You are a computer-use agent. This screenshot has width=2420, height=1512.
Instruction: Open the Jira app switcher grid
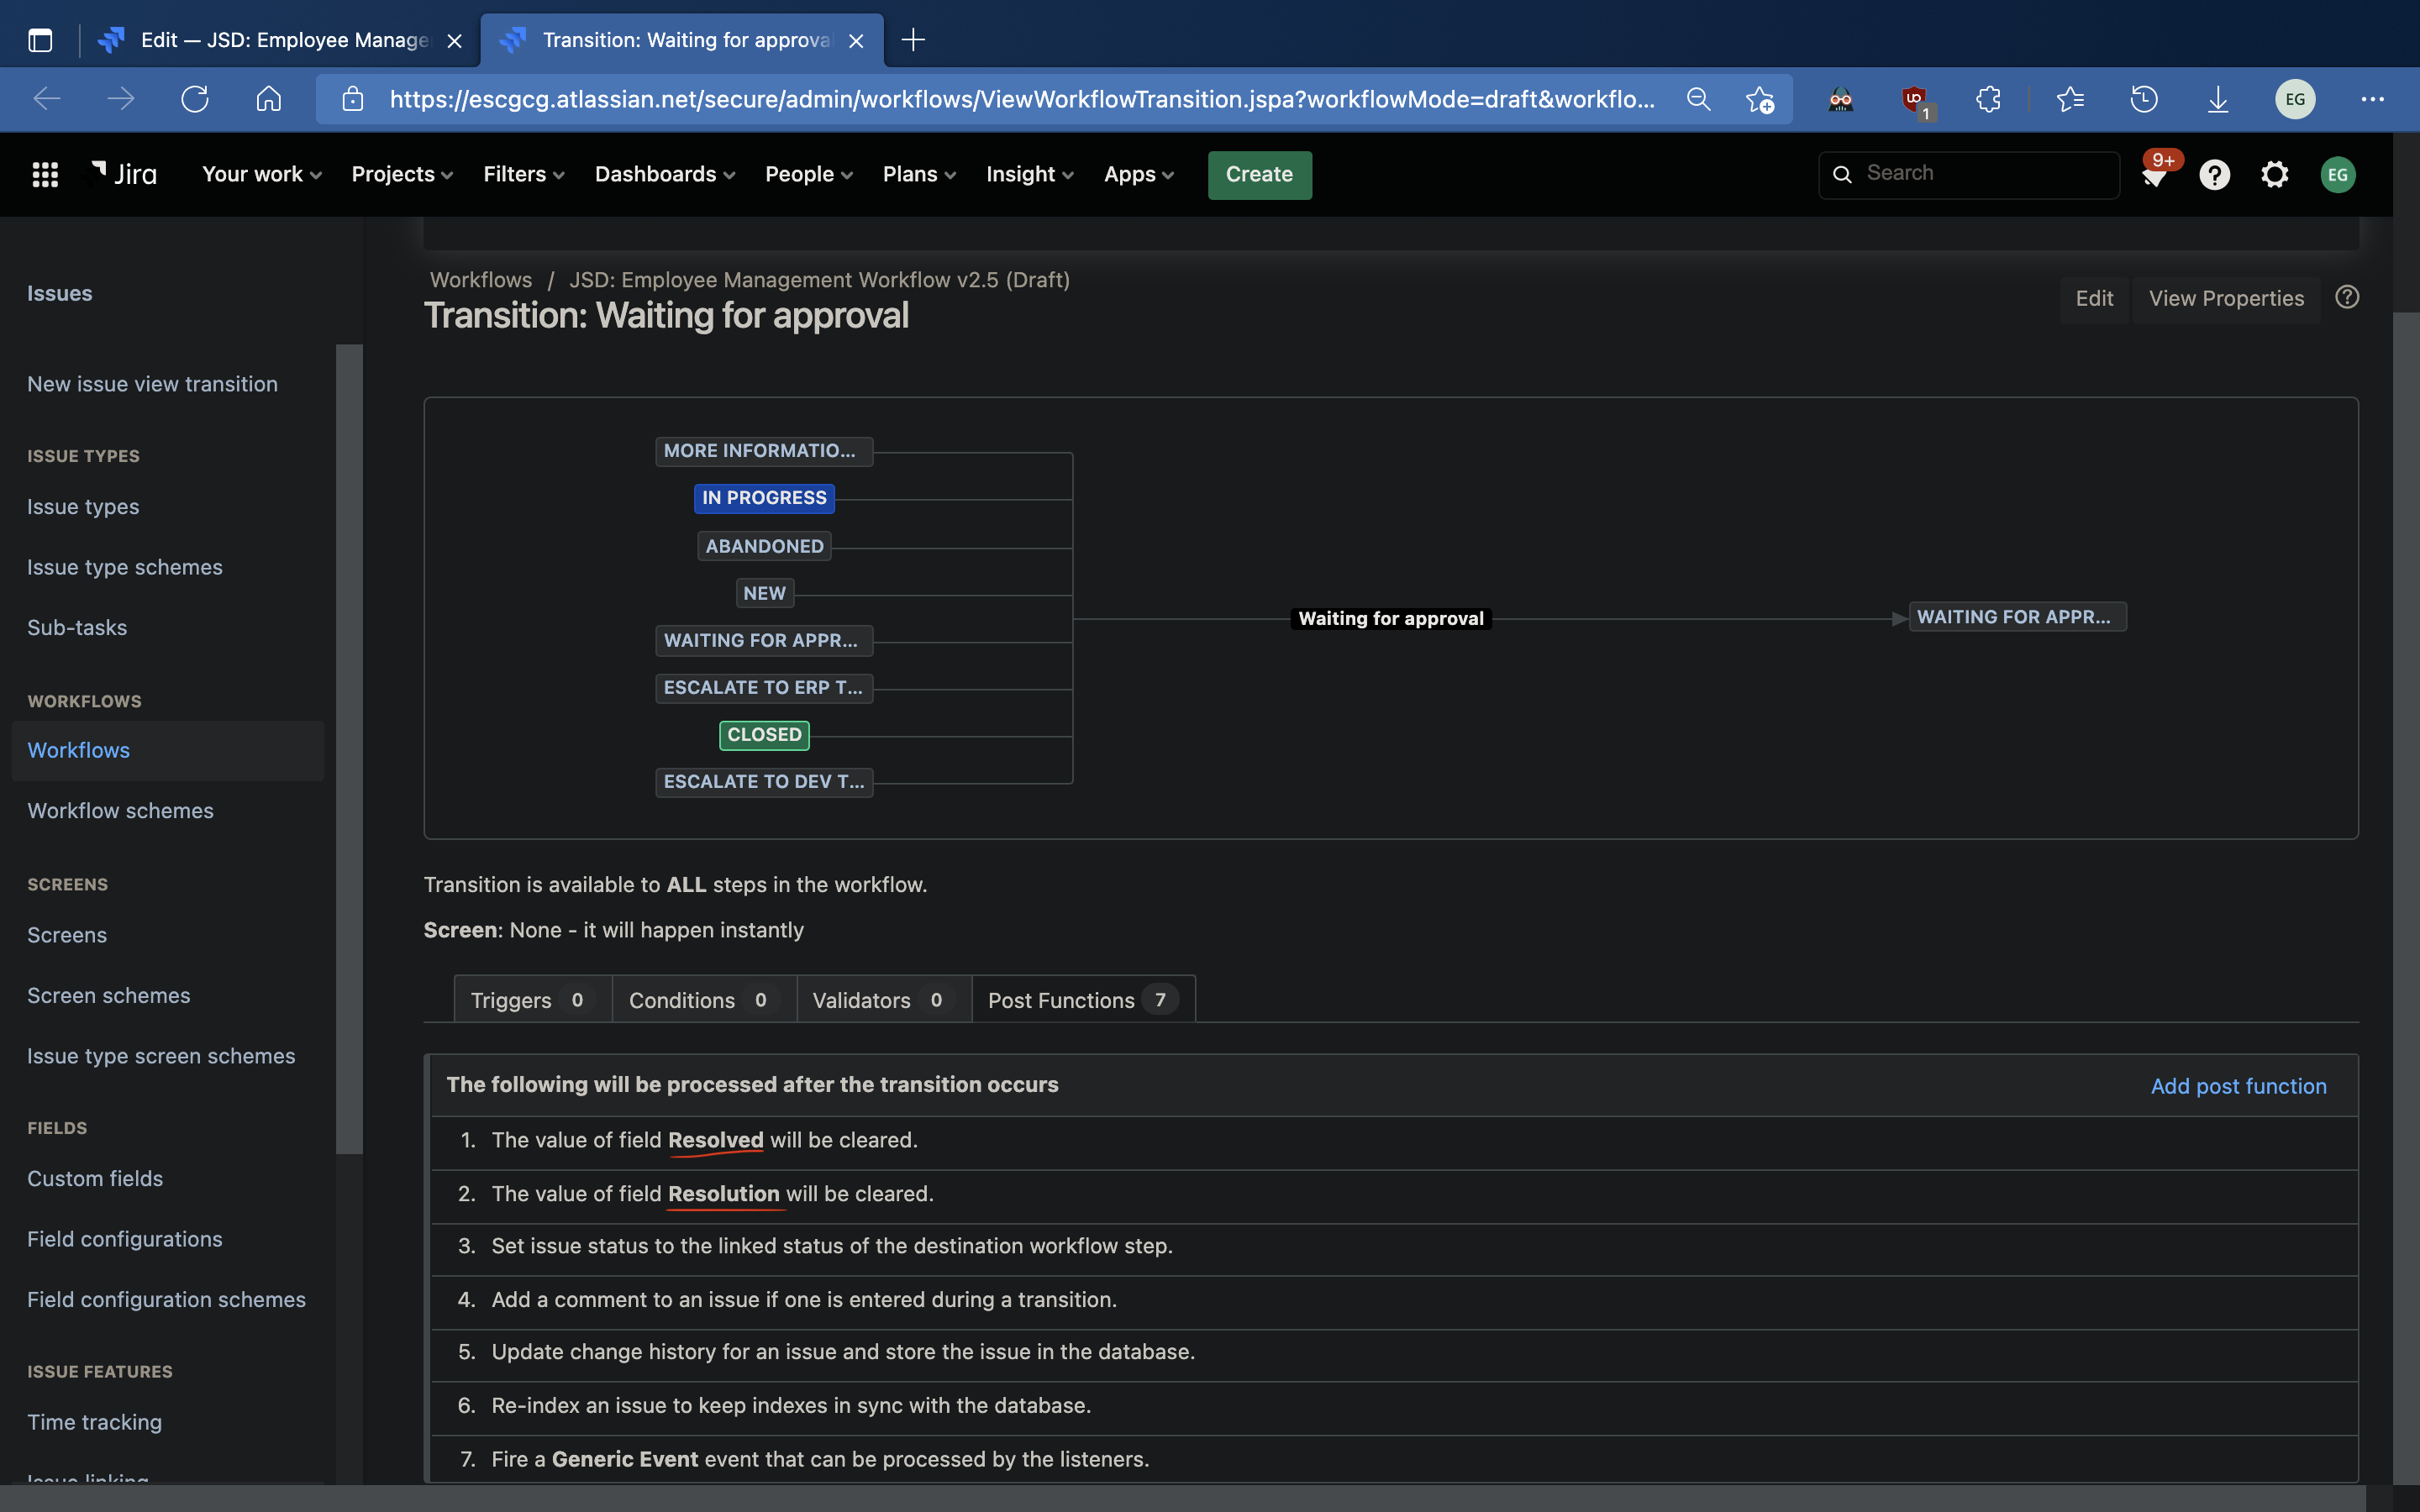[x=44, y=174]
